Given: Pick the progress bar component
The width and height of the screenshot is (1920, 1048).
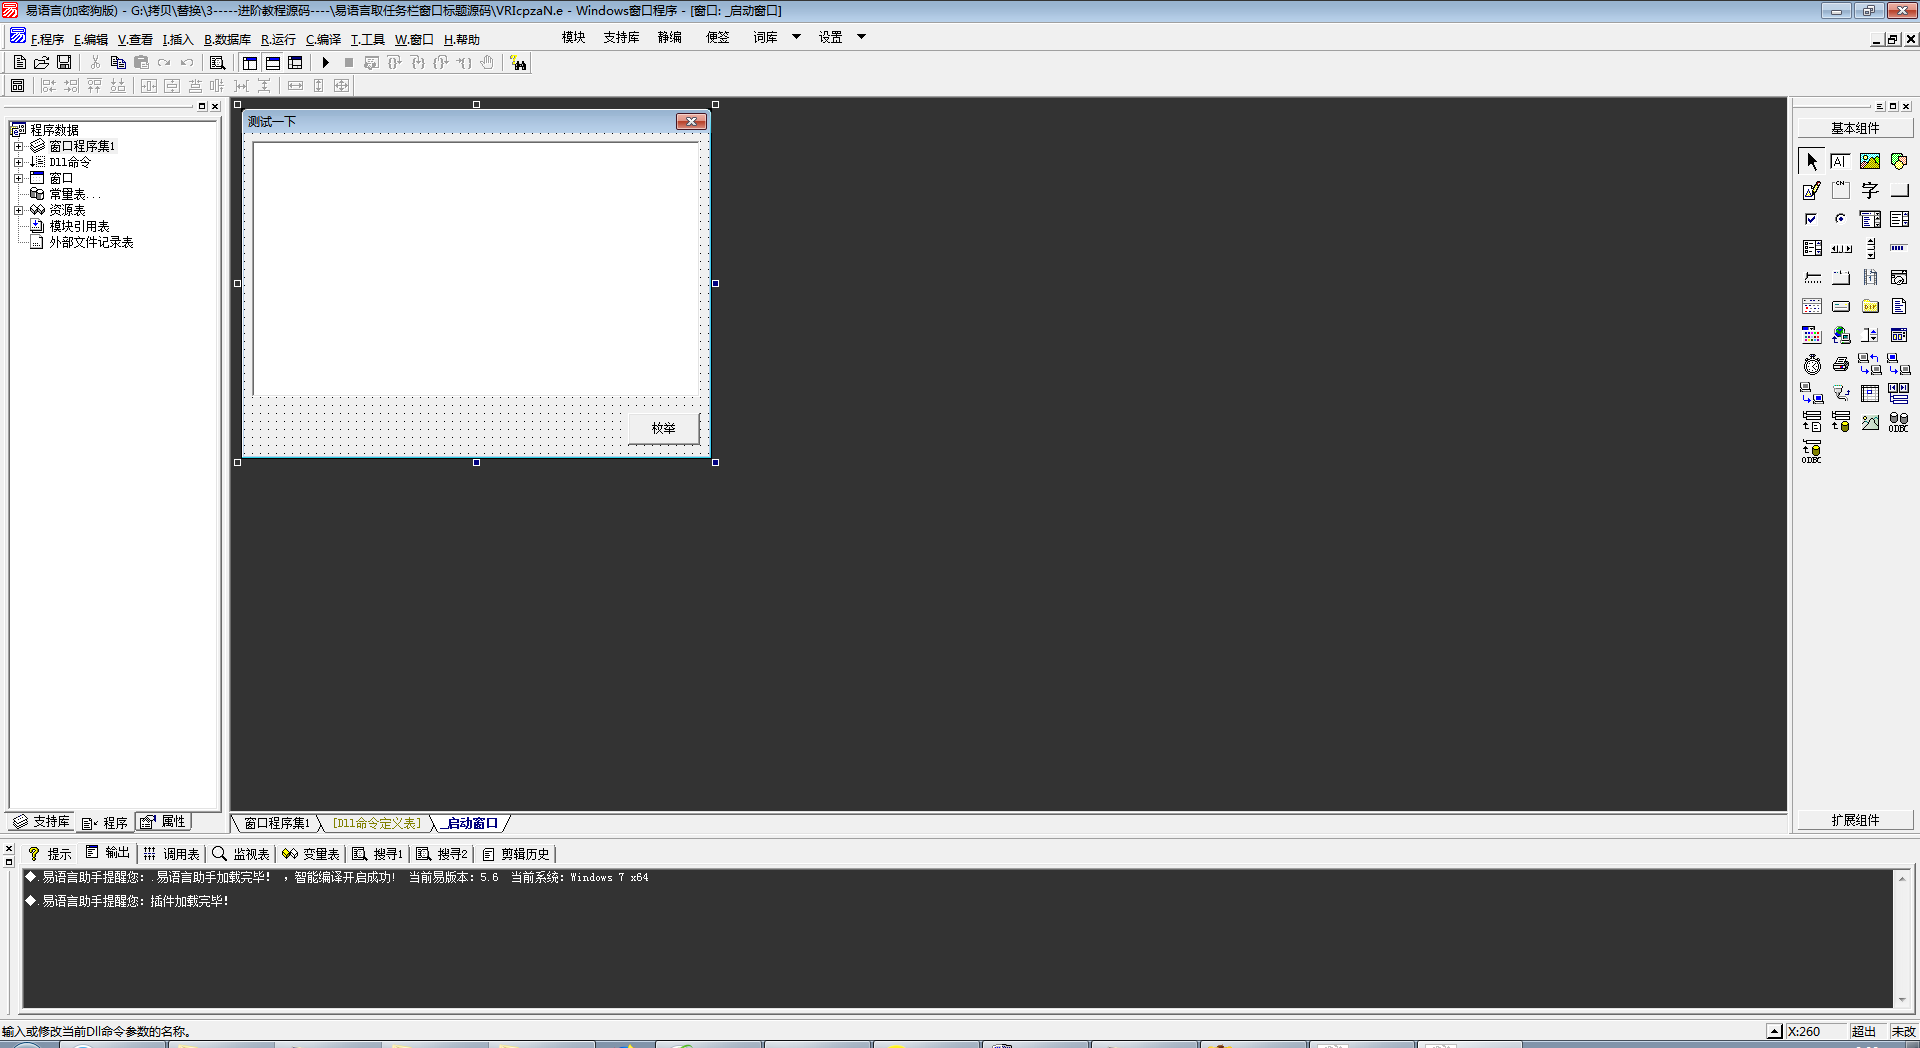Looking at the screenshot, I should [x=1899, y=248].
